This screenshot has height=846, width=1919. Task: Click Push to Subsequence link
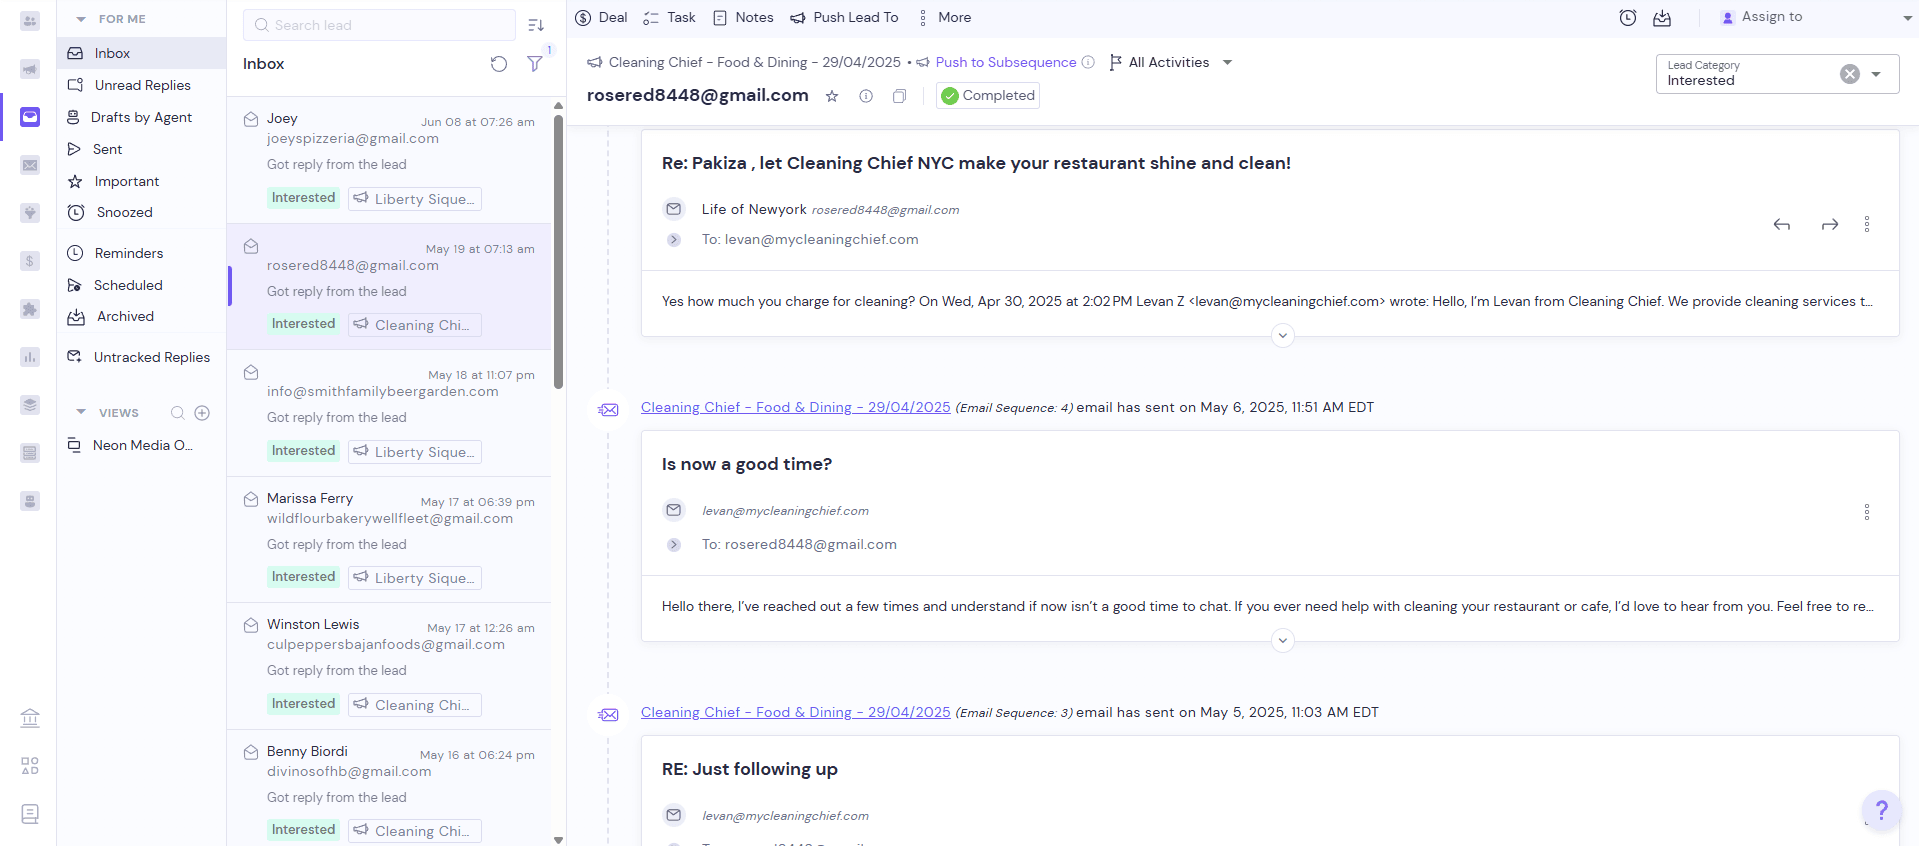tap(1006, 62)
